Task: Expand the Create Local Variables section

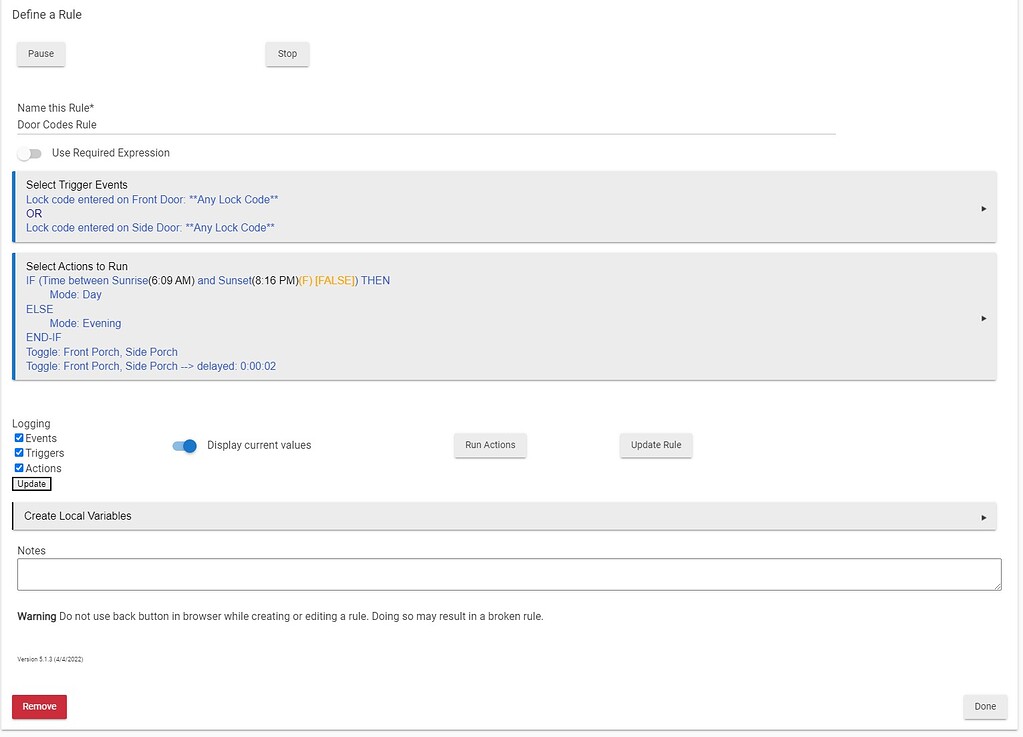Action: point(983,517)
